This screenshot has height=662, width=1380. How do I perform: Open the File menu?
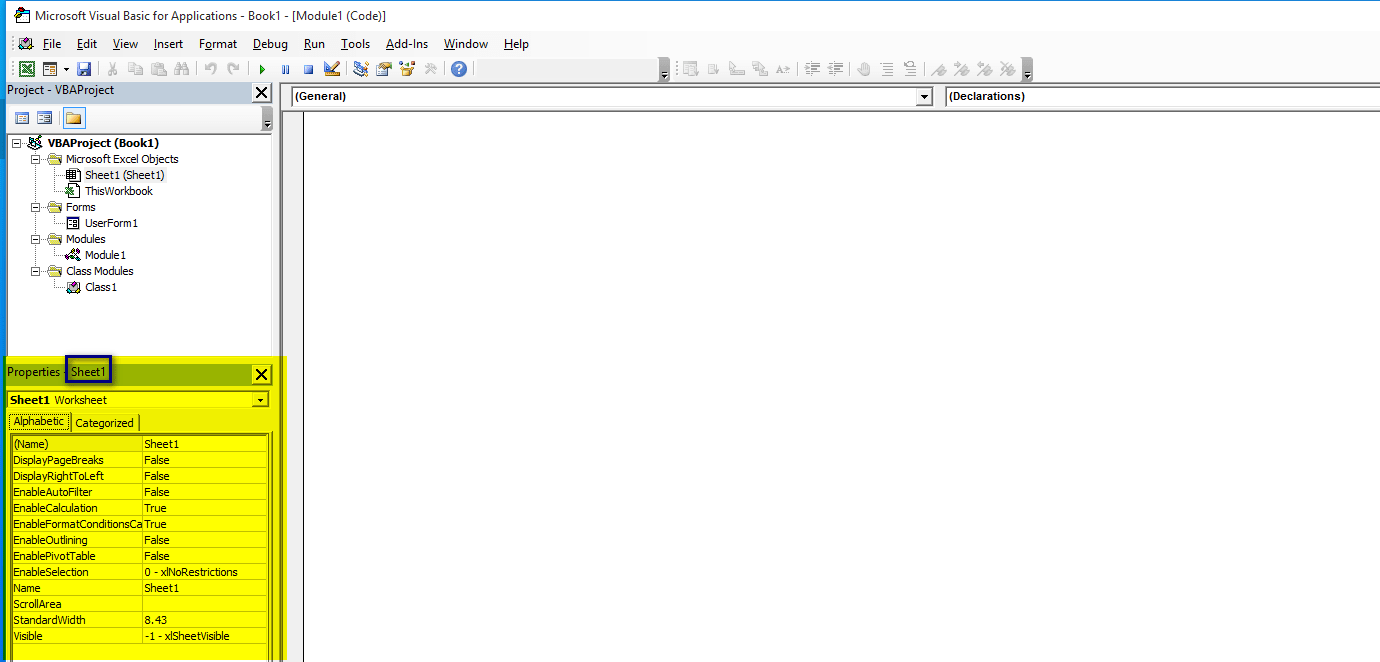tap(52, 44)
